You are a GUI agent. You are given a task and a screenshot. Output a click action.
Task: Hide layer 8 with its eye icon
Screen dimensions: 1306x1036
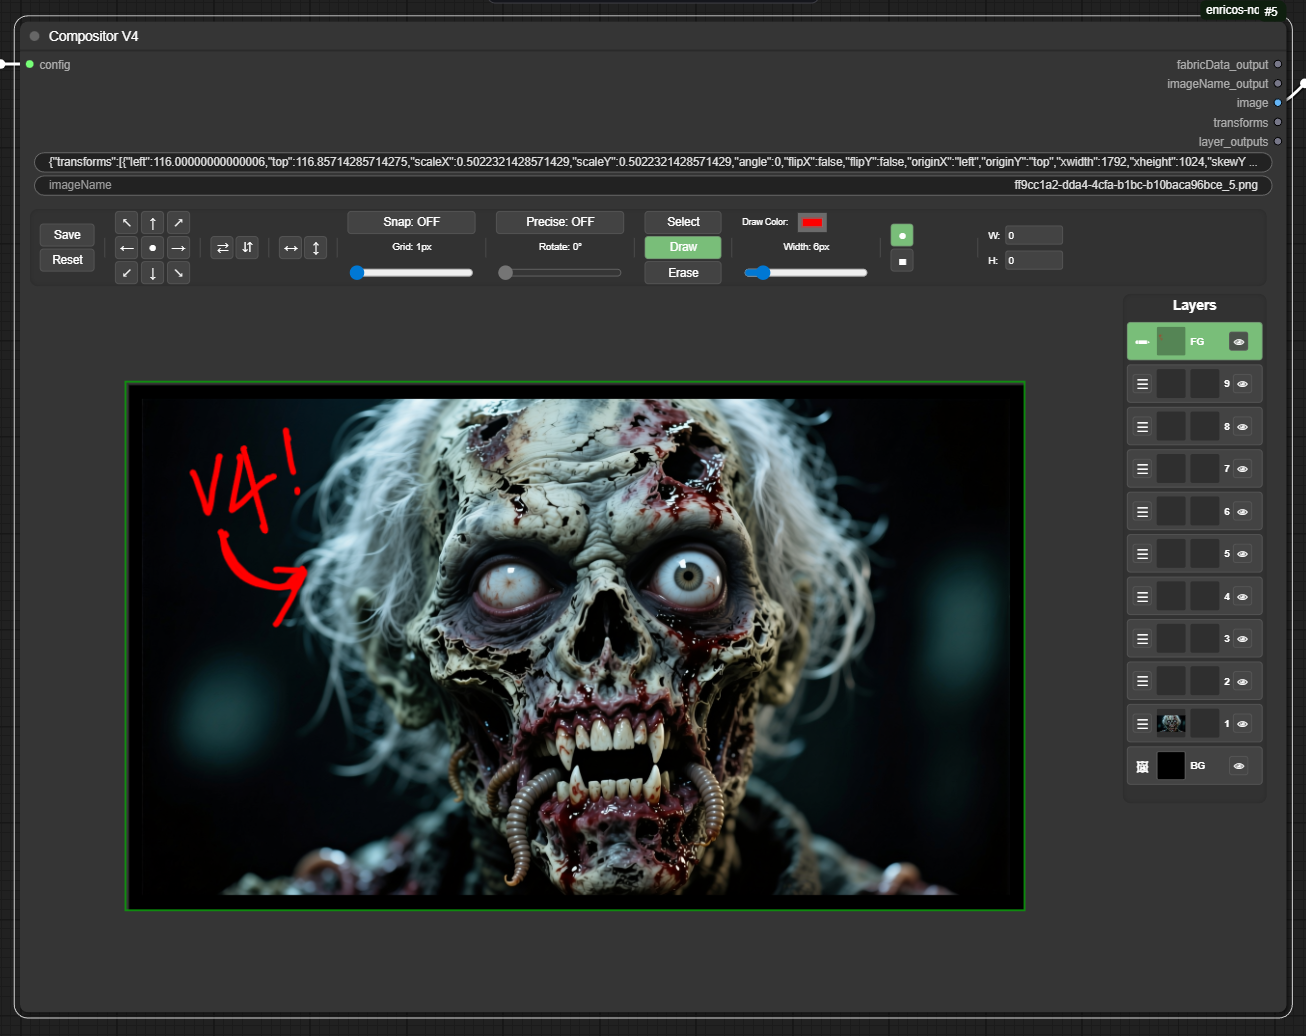click(1242, 427)
